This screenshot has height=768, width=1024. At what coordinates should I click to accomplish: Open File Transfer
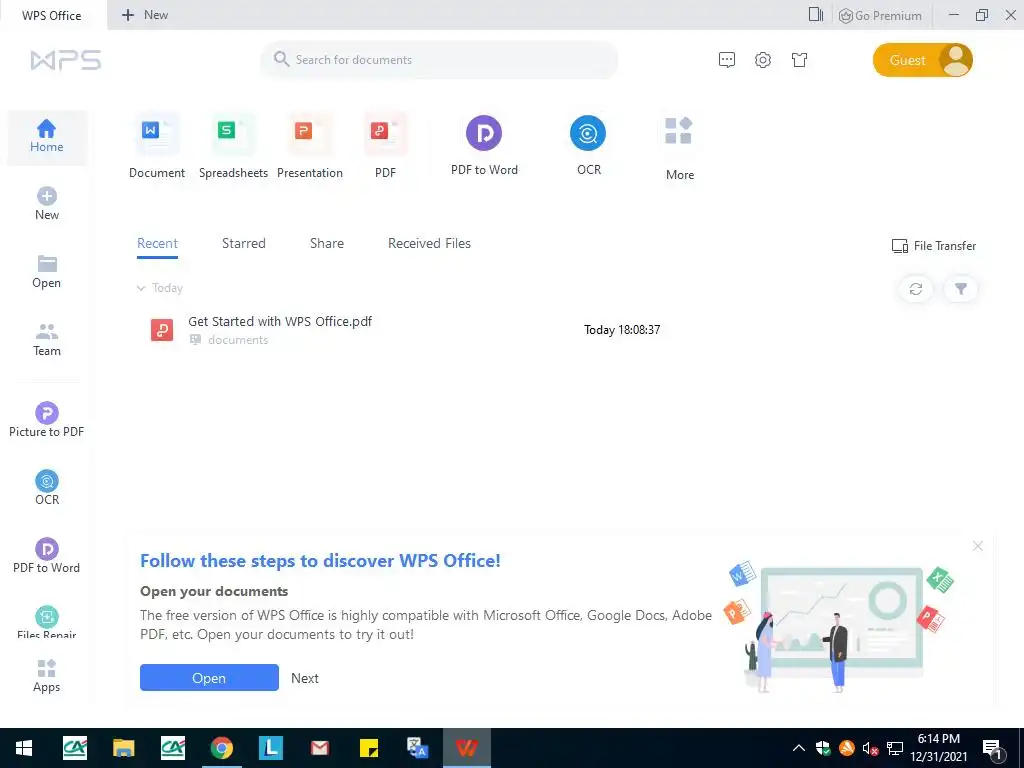(x=934, y=246)
